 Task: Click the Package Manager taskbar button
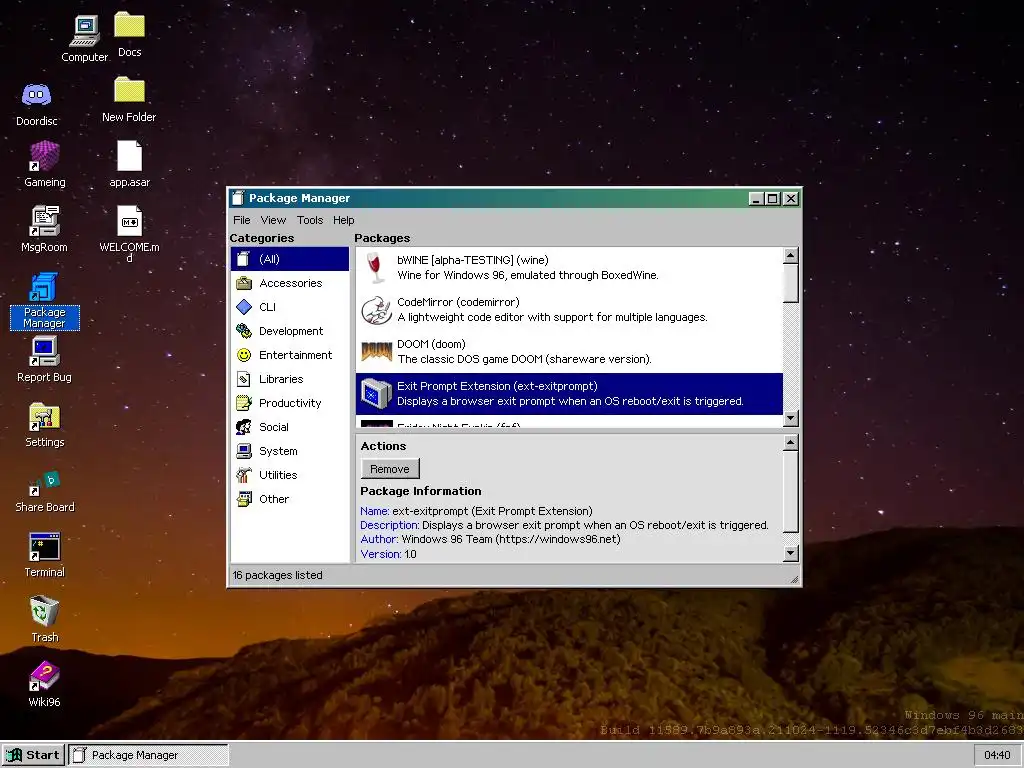149,755
